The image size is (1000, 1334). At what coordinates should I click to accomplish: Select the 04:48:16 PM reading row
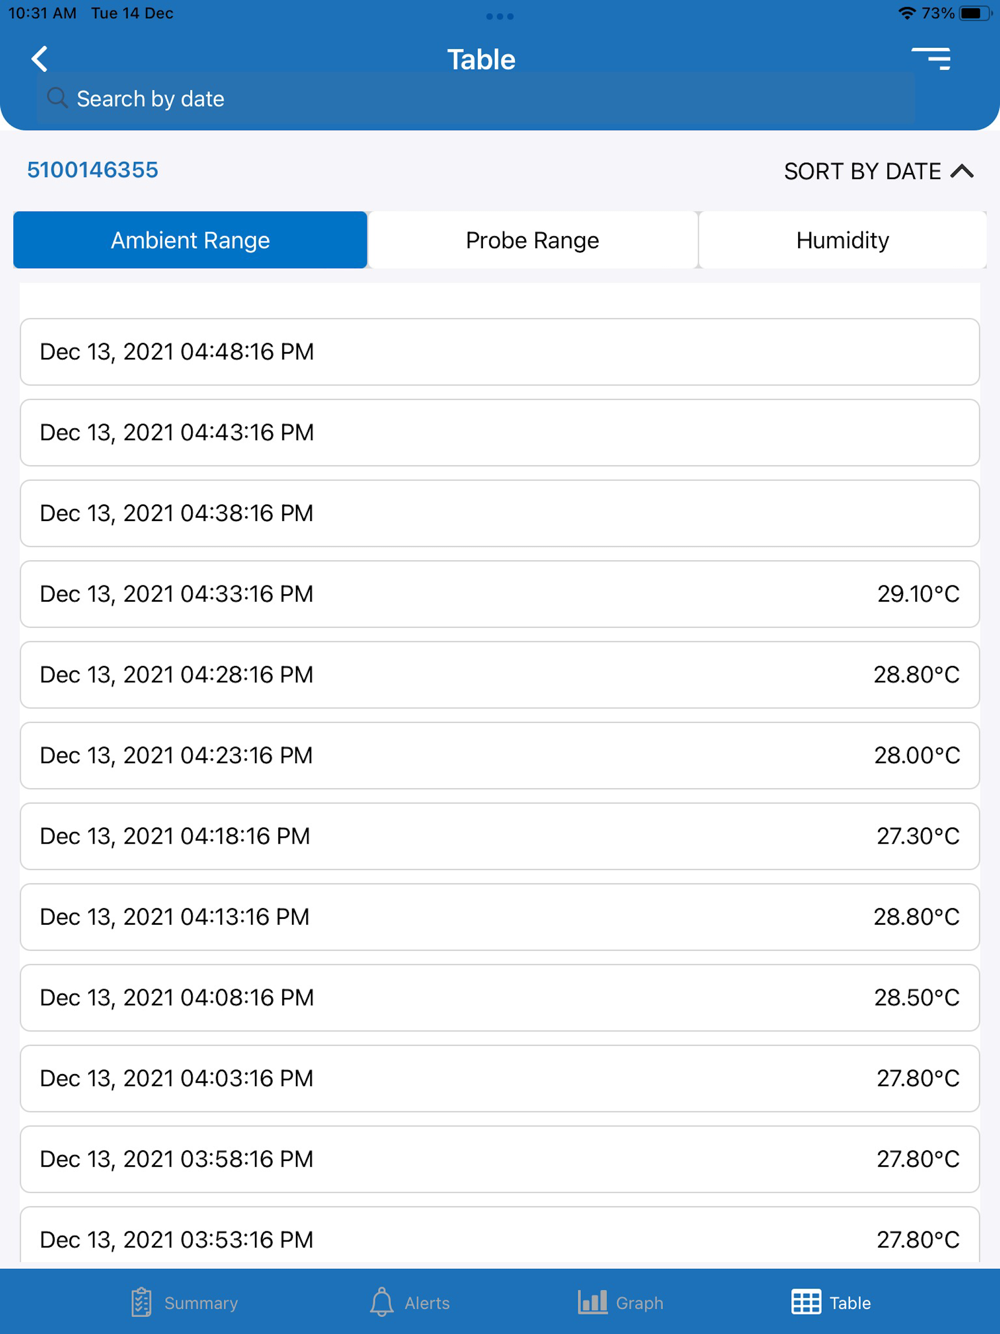[x=500, y=352]
